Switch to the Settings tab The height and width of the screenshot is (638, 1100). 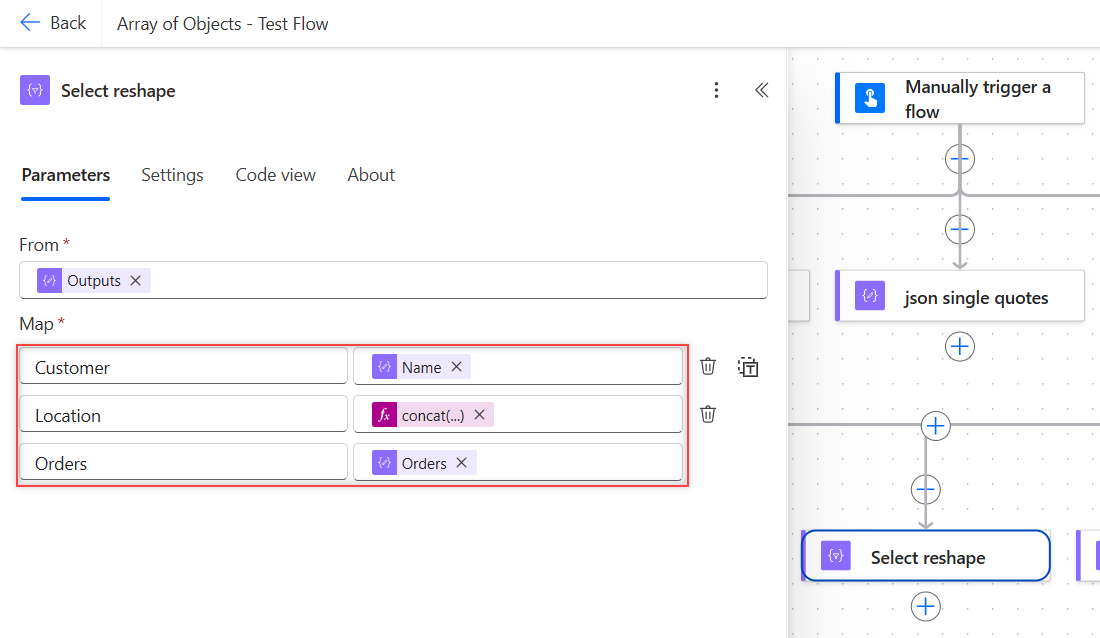pos(172,175)
